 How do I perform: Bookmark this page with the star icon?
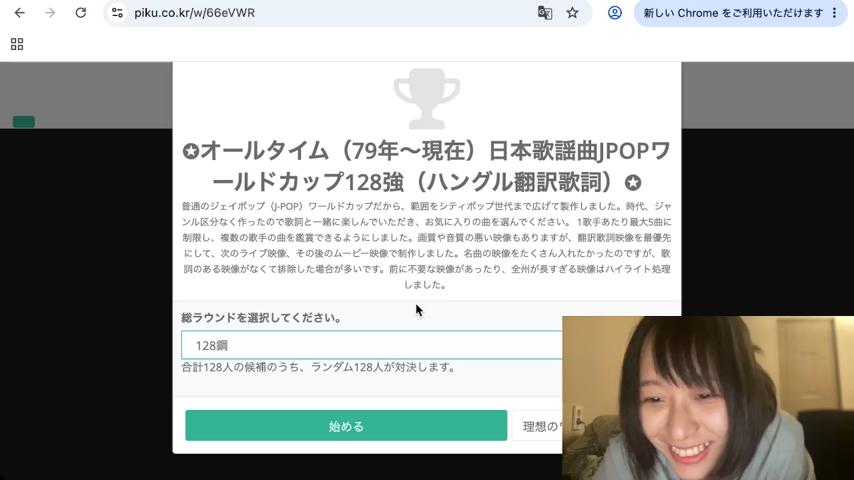572,13
